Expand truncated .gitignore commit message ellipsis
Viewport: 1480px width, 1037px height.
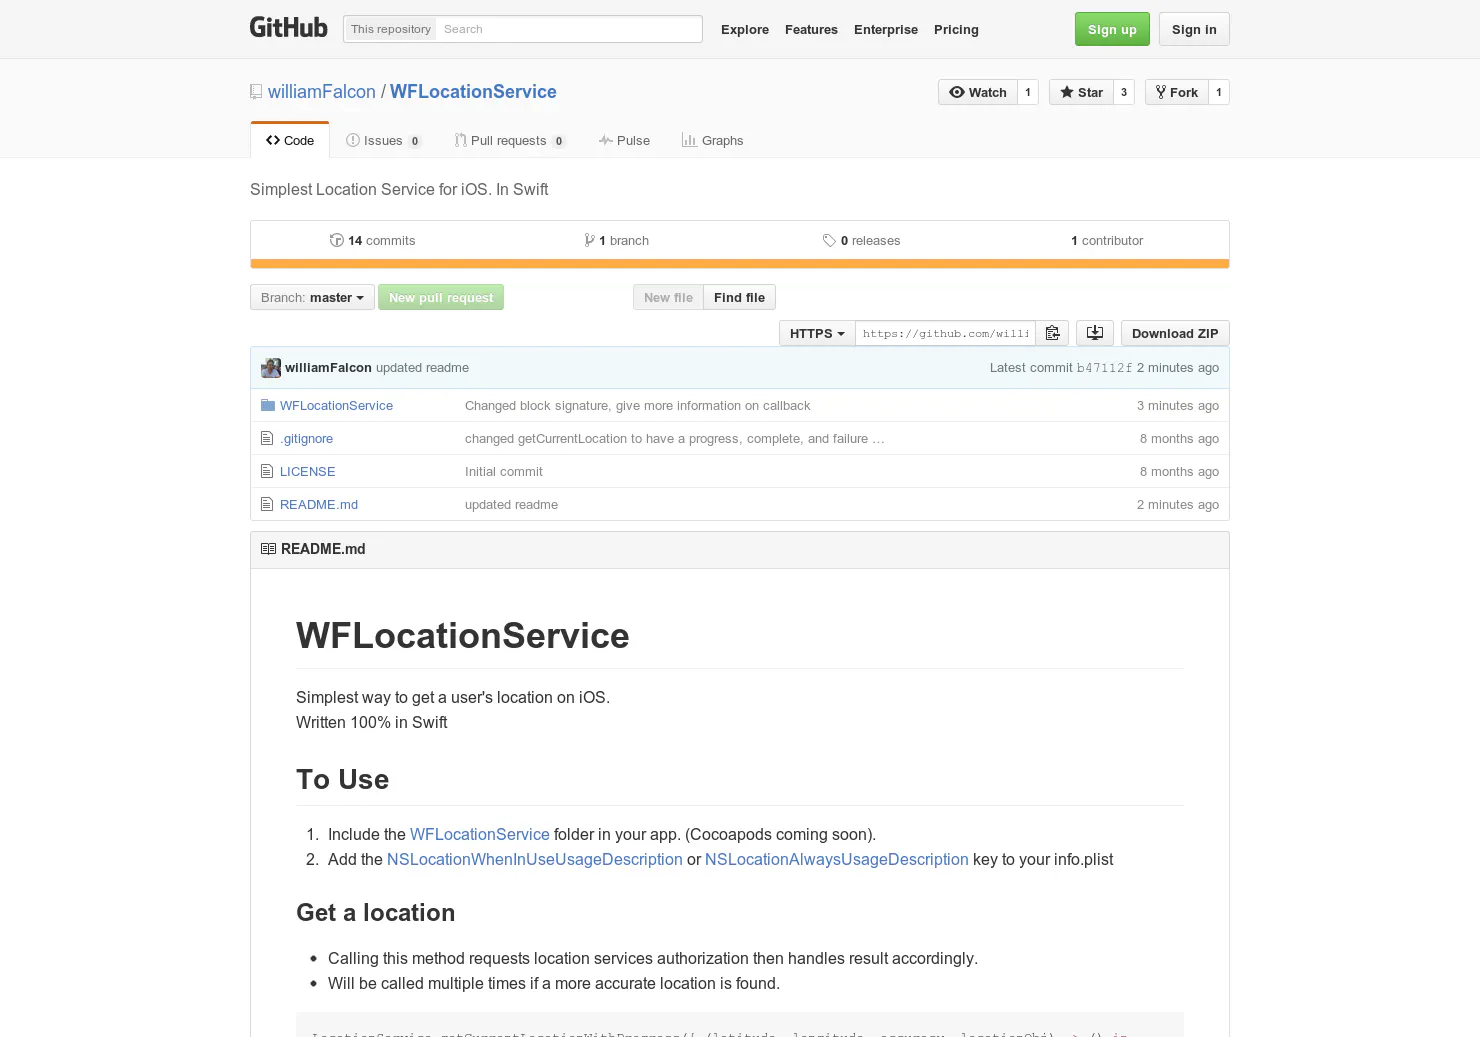(x=878, y=438)
